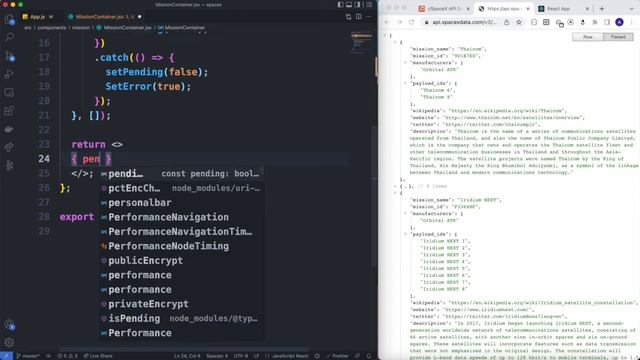640x360 pixels.
Task: Select the 'PerformanceNodeTiming' suggestion
Action: tap(182, 246)
